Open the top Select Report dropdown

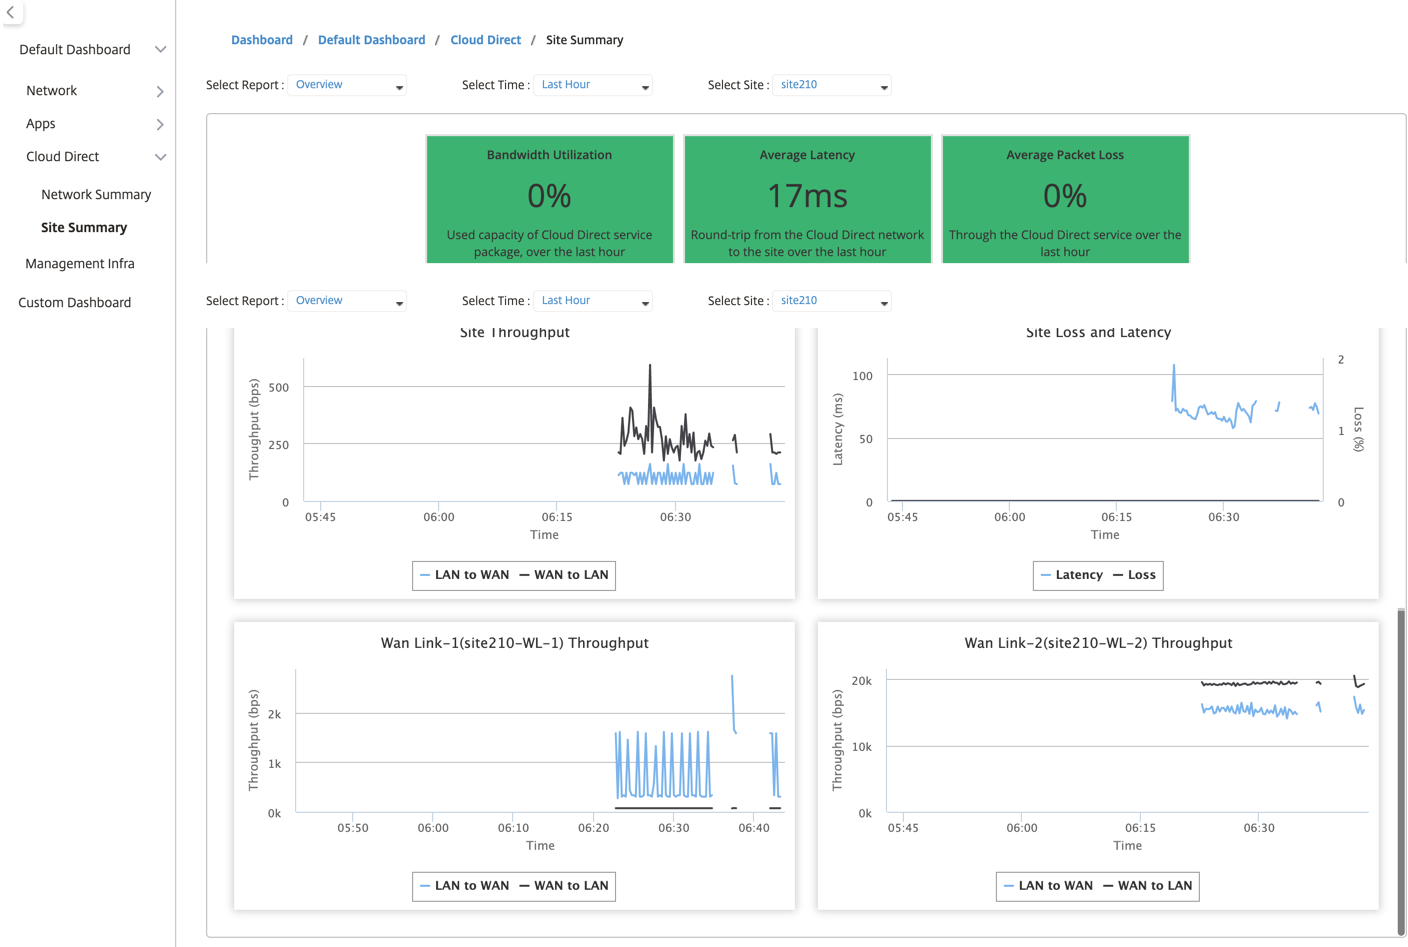pos(347,85)
